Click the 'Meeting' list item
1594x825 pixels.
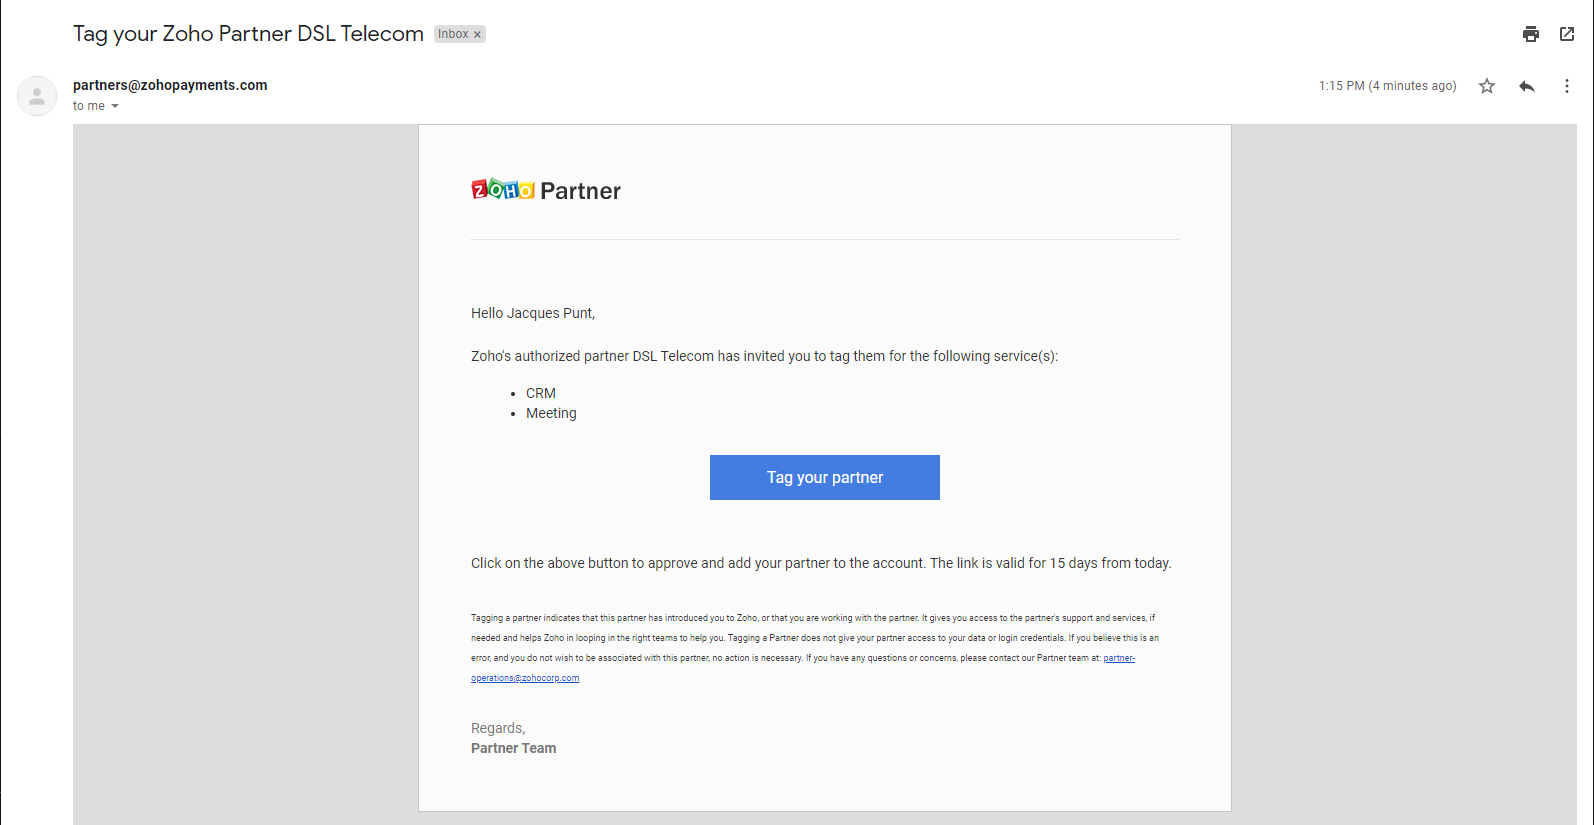click(x=551, y=413)
